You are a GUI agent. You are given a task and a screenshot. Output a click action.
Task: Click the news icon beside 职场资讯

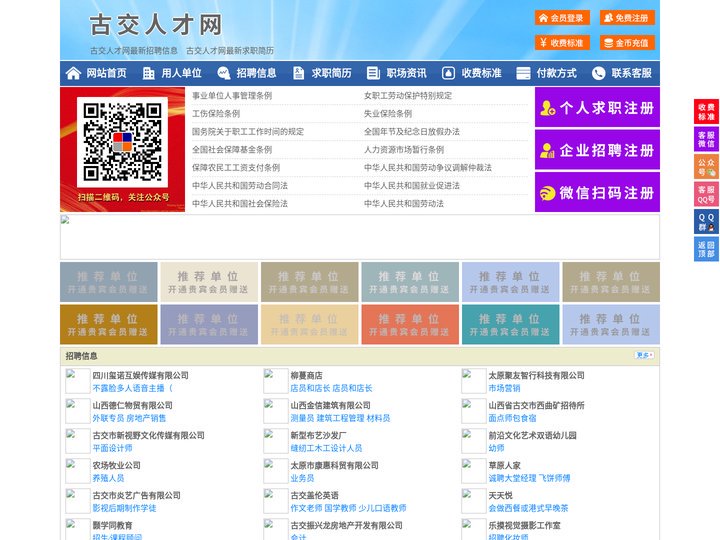373,73
